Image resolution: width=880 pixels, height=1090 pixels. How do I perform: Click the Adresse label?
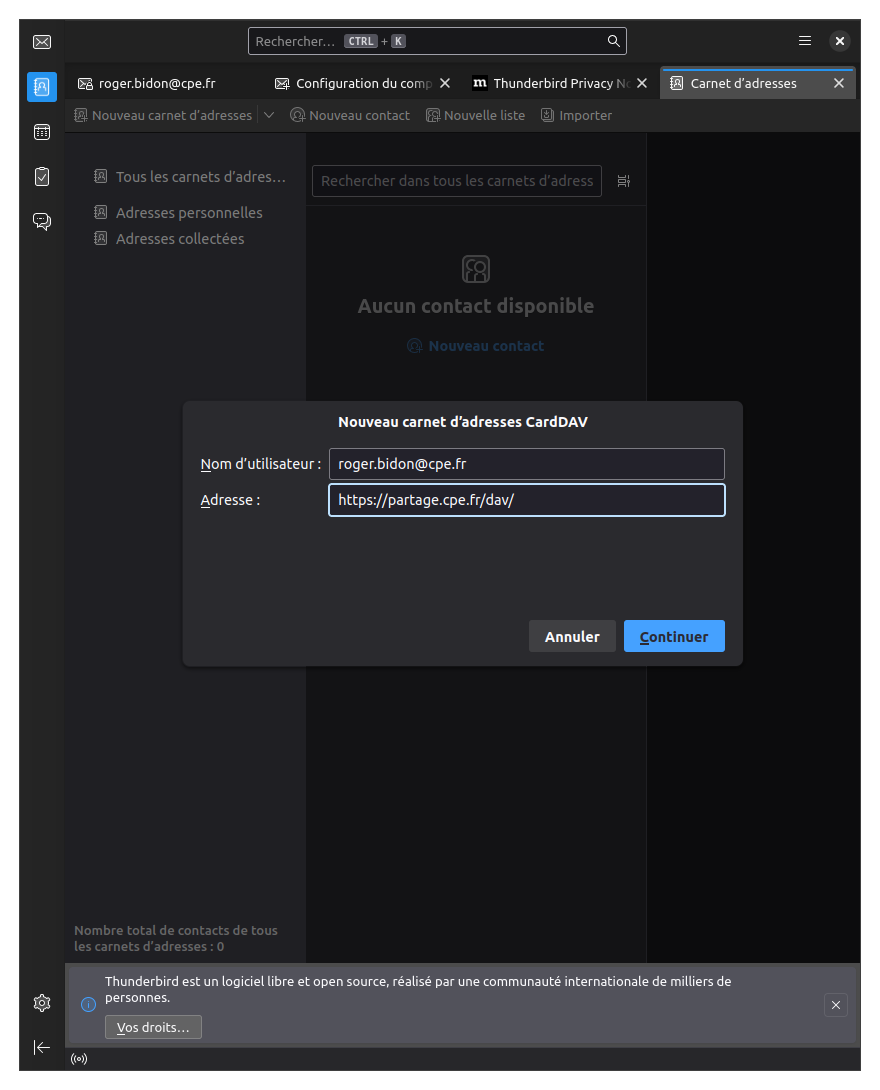pyautogui.click(x=230, y=500)
